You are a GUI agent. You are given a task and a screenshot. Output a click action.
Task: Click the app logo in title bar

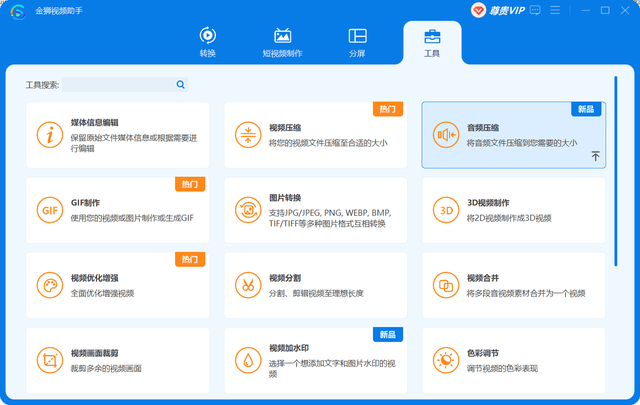pos(18,11)
